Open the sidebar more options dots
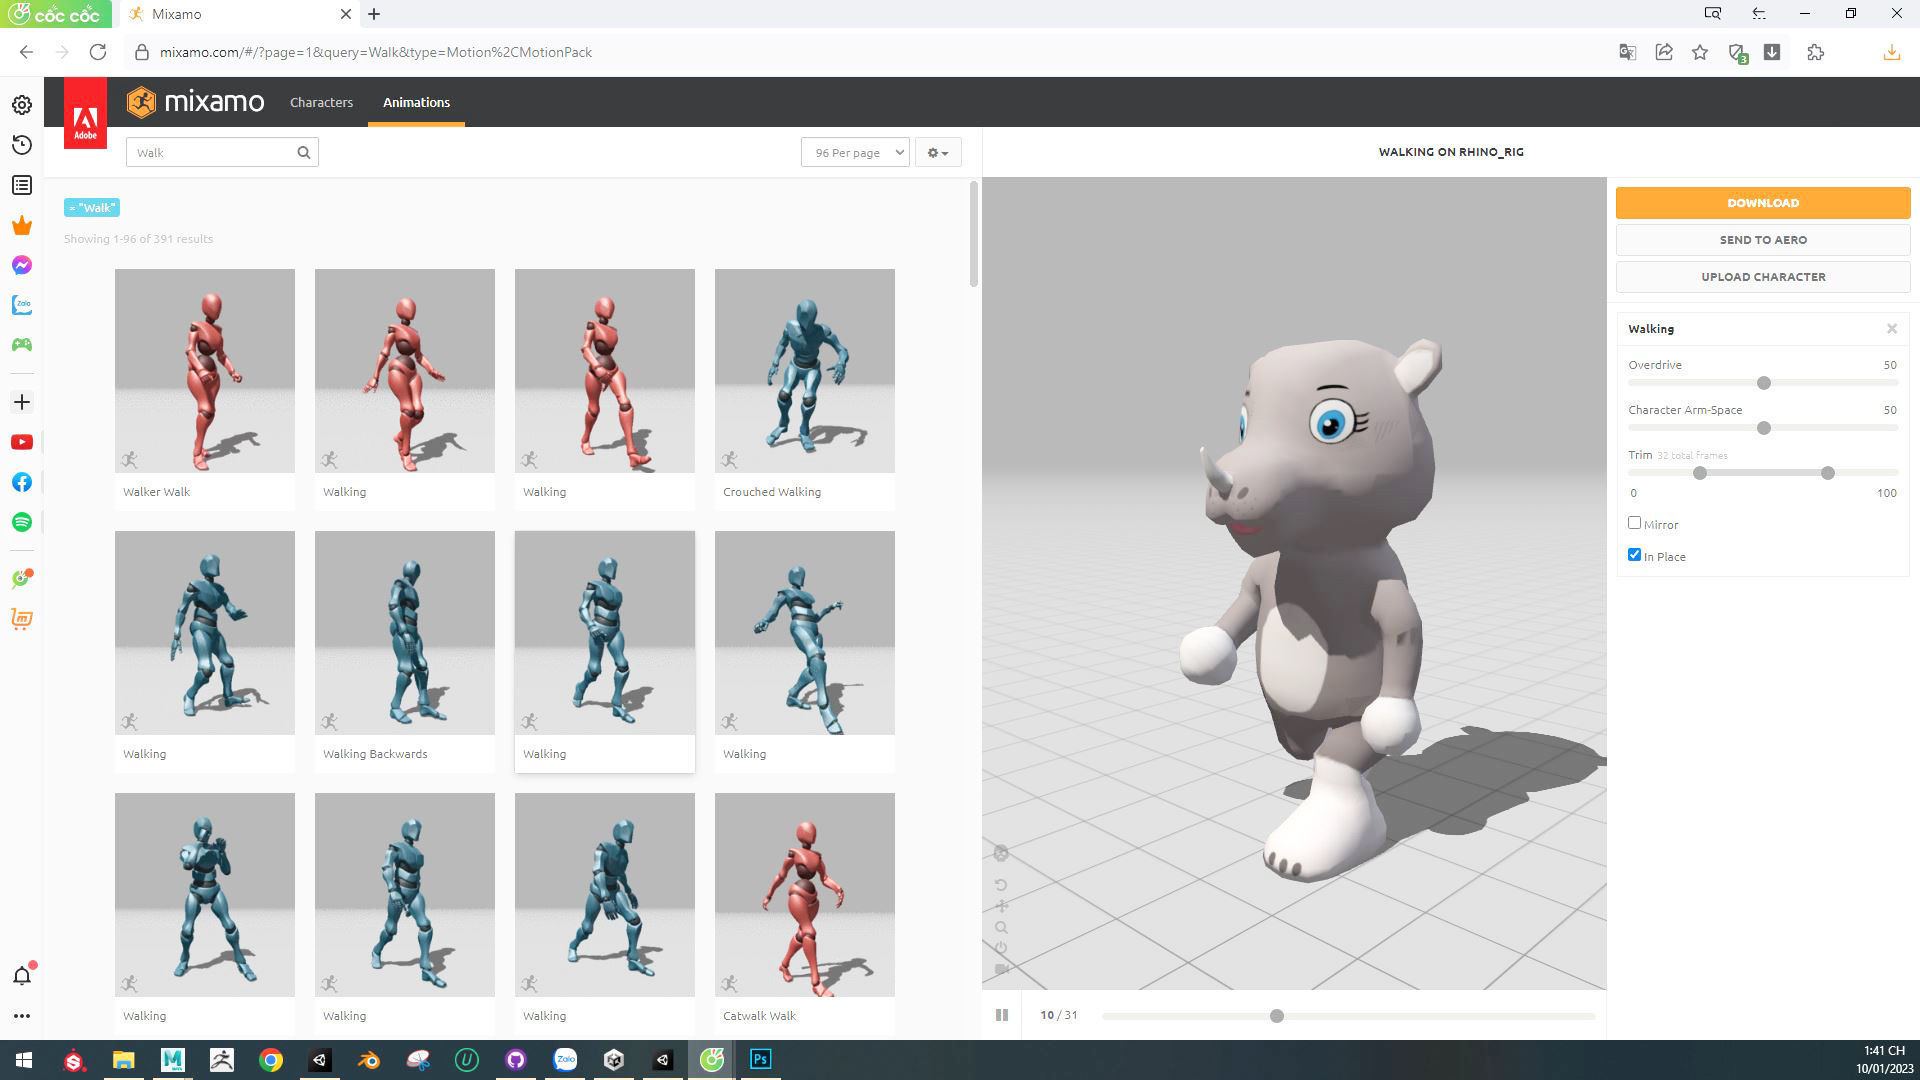 (x=22, y=1016)
